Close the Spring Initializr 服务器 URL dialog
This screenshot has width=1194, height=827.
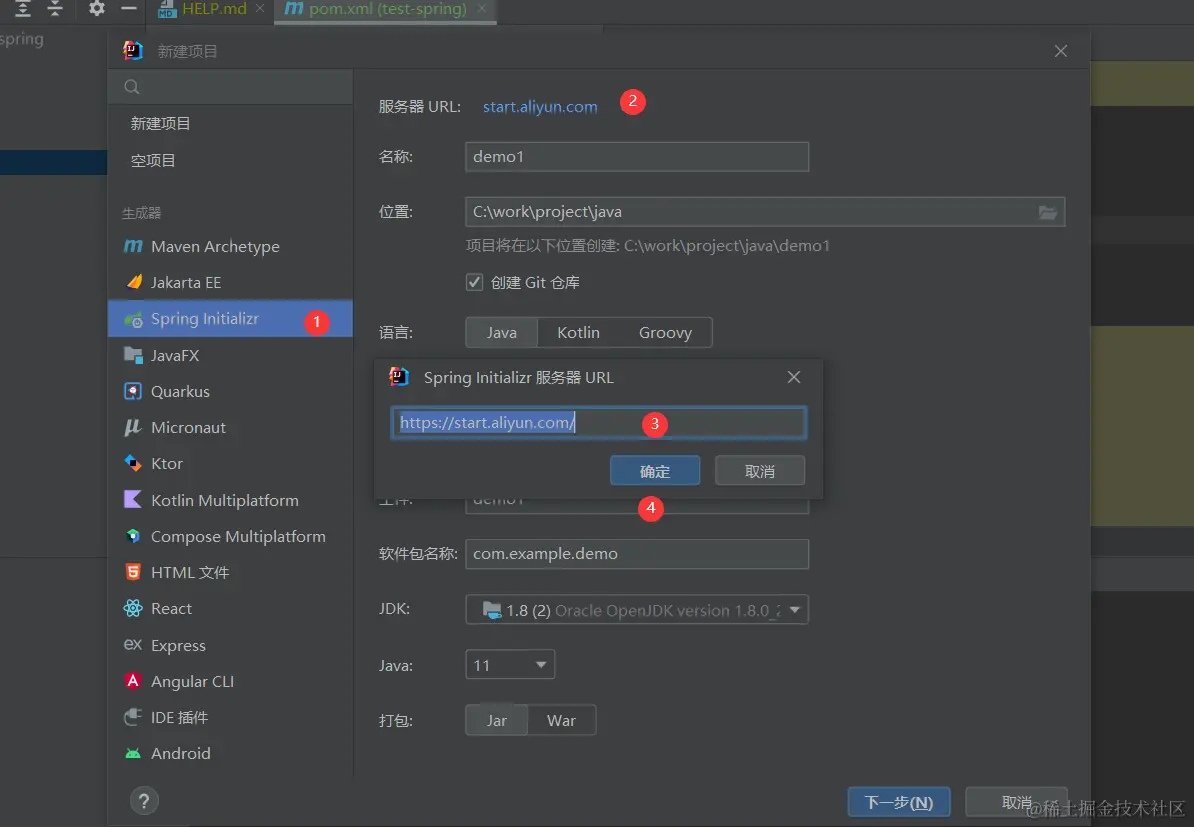pos(793,377)
